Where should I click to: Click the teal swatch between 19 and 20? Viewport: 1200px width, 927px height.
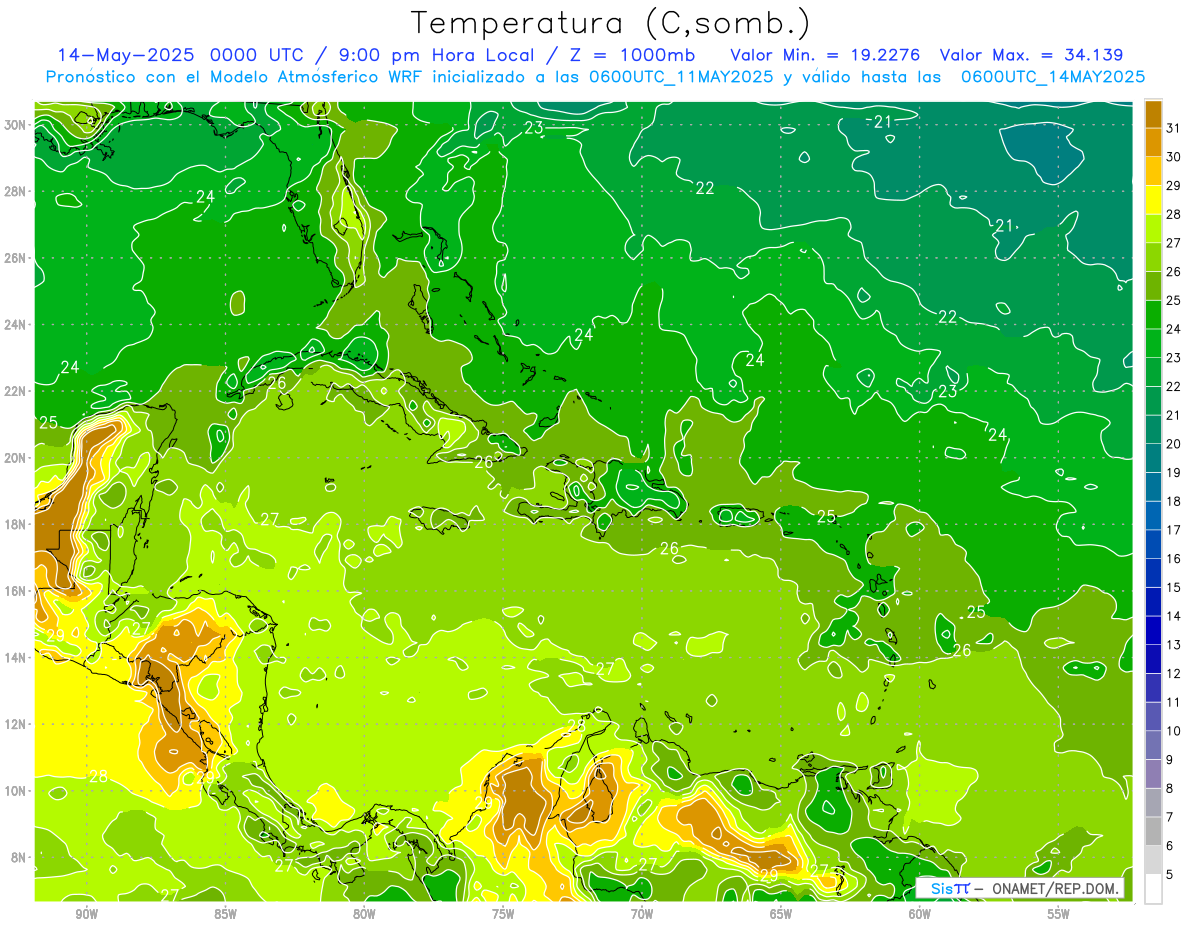pos(1153,458)
